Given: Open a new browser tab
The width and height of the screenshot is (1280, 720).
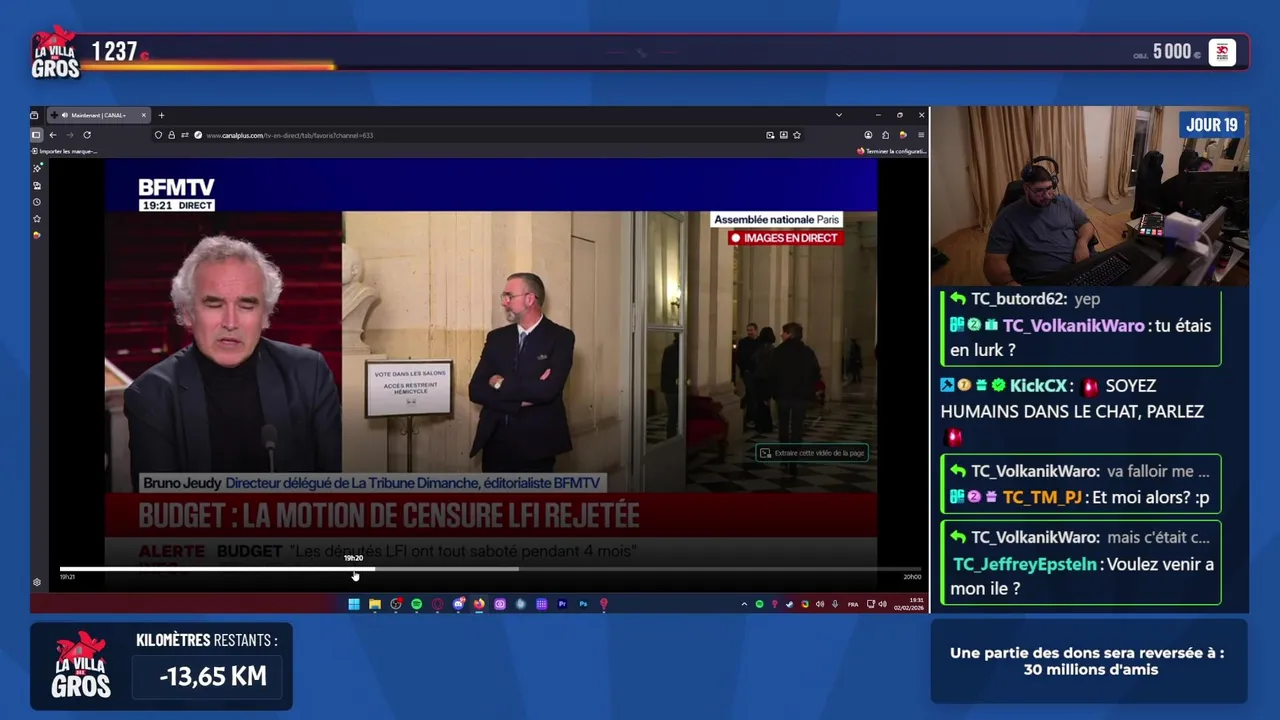Looking at the screenshot, I should pyautogui.click(x=161, y=115).
